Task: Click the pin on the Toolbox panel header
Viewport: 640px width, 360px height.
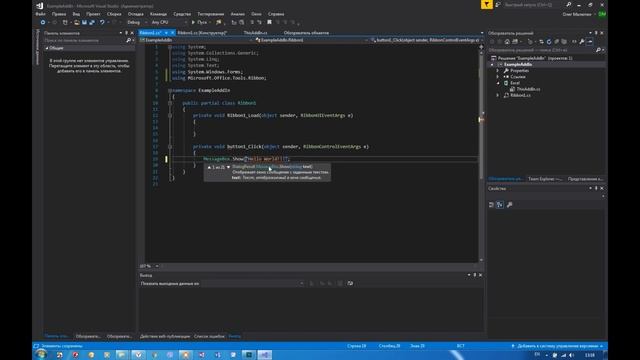Action: 126,33
